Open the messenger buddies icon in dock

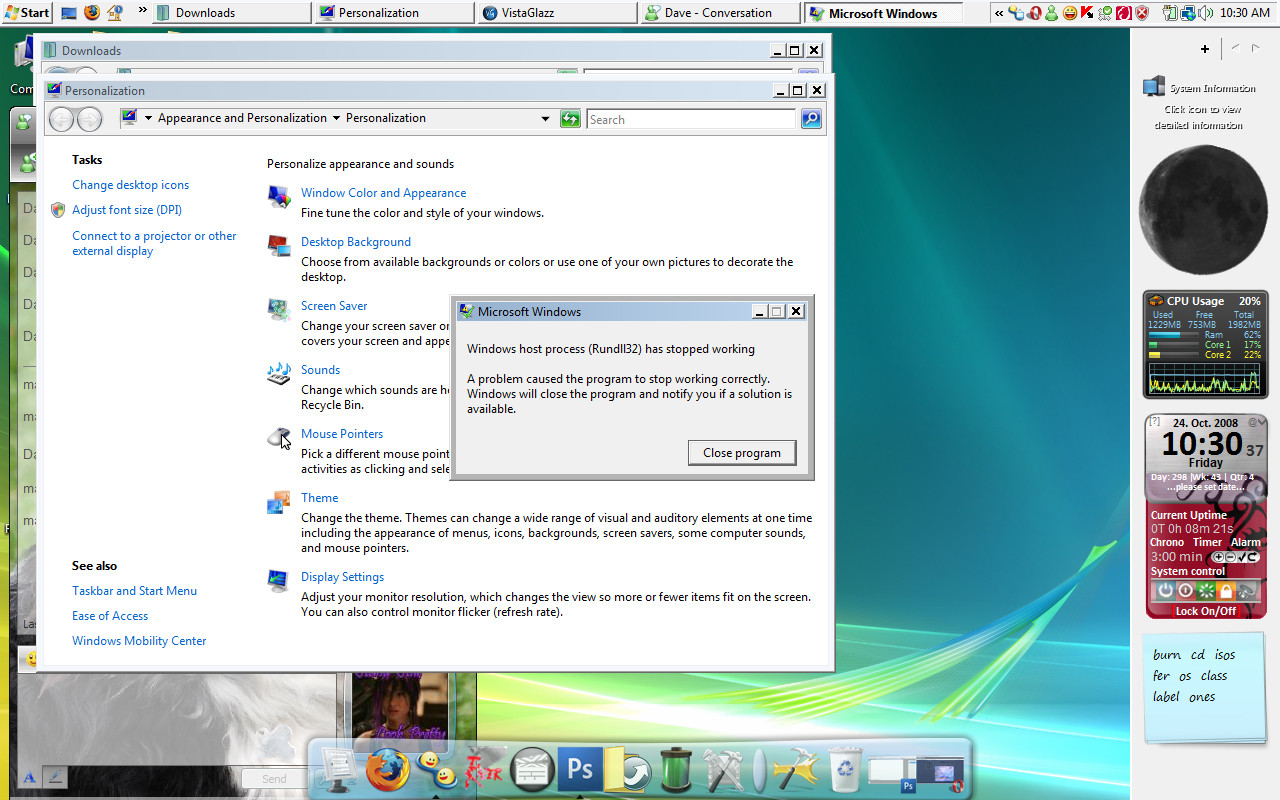point(436,771)
